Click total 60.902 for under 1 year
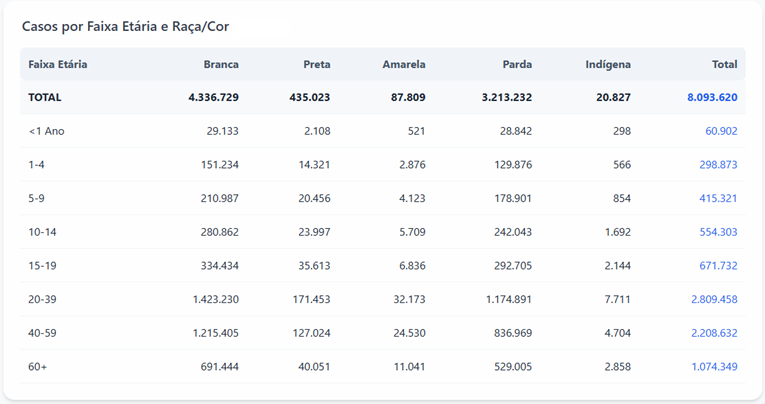Image resolution: width=765 pixels, height=404 pixels. click(x=720, y=131)
